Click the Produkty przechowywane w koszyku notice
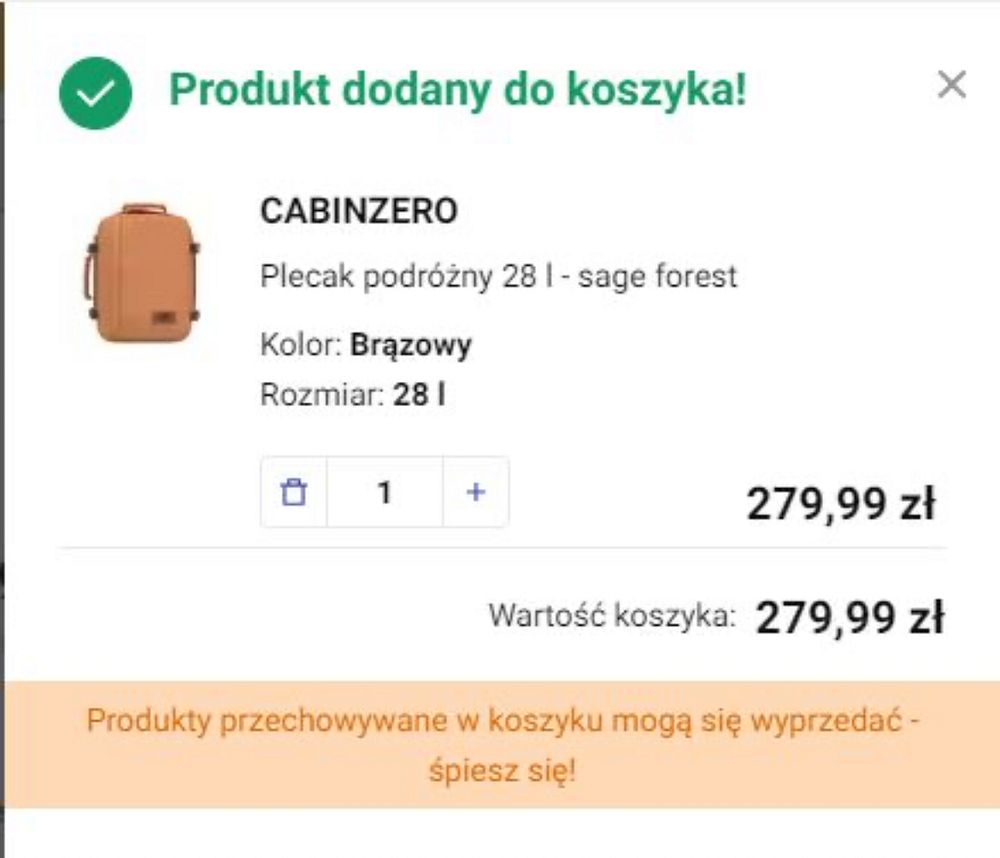Image resolution: width=1000 pixels, height=858 pixels. click(503, 721)
